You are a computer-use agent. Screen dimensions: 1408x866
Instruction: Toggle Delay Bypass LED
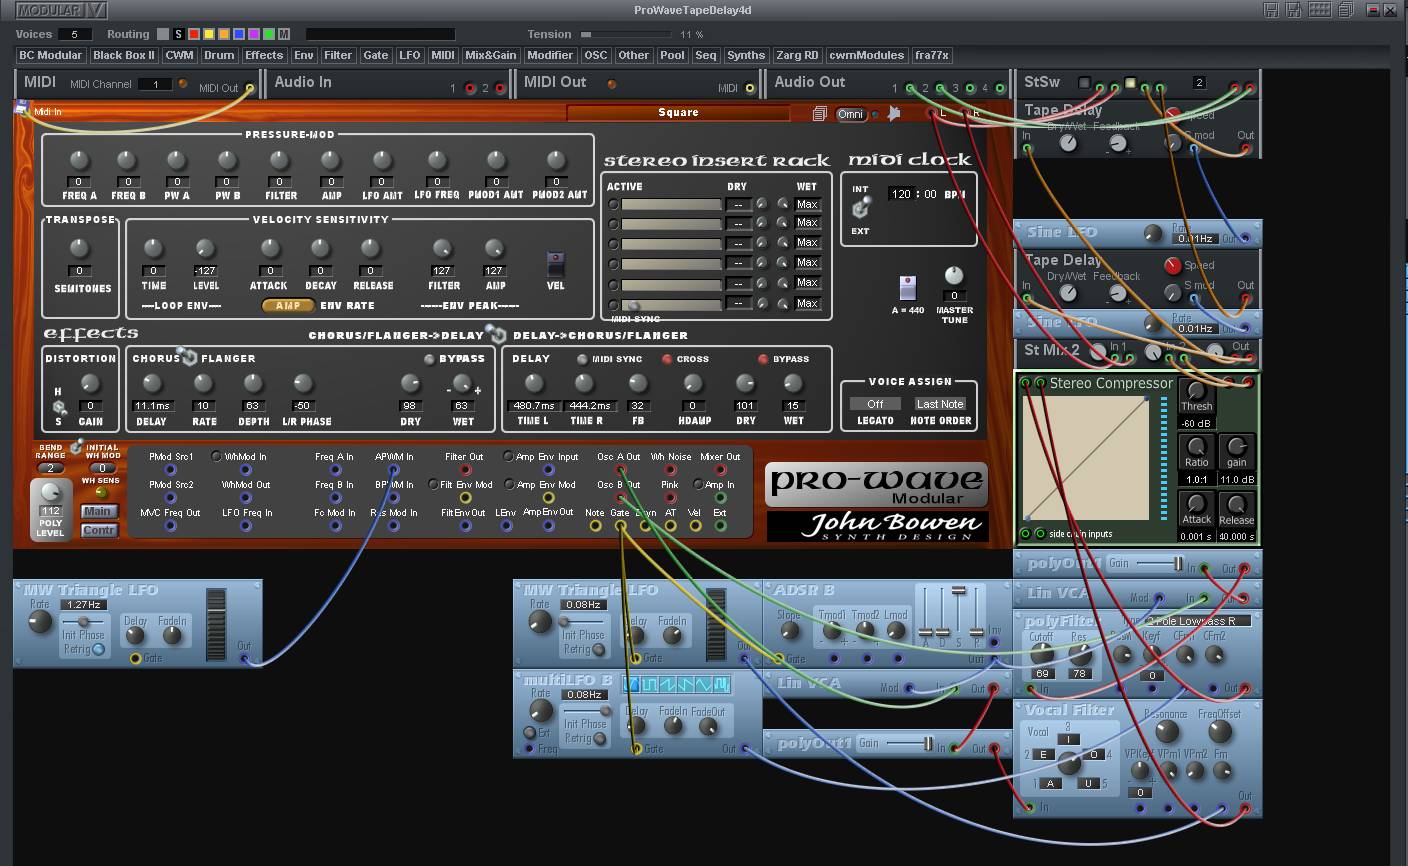click(x=763, y=359)
